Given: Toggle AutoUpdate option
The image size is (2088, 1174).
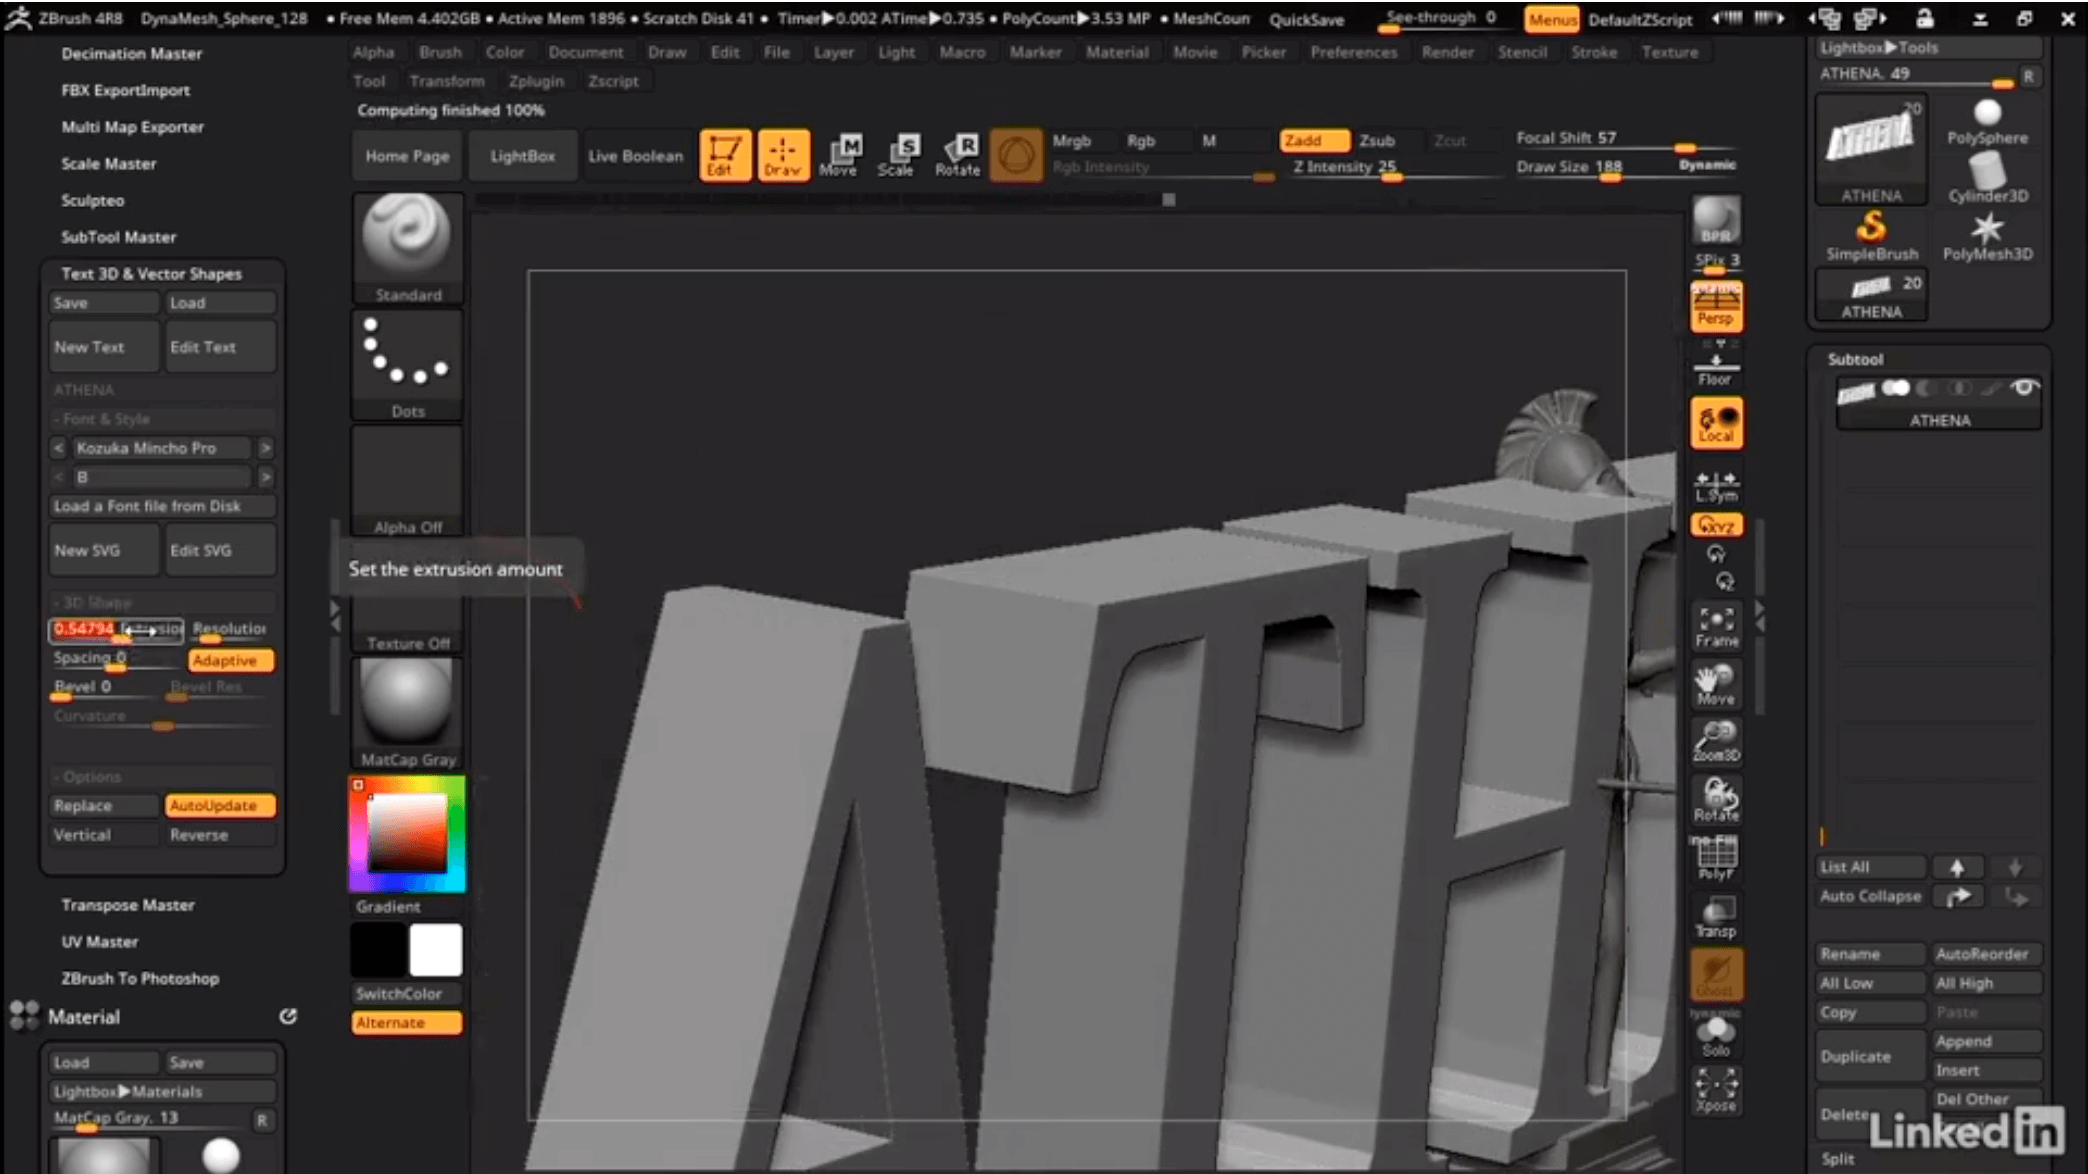Looking at the screenshot, I should tap(219, 806).
